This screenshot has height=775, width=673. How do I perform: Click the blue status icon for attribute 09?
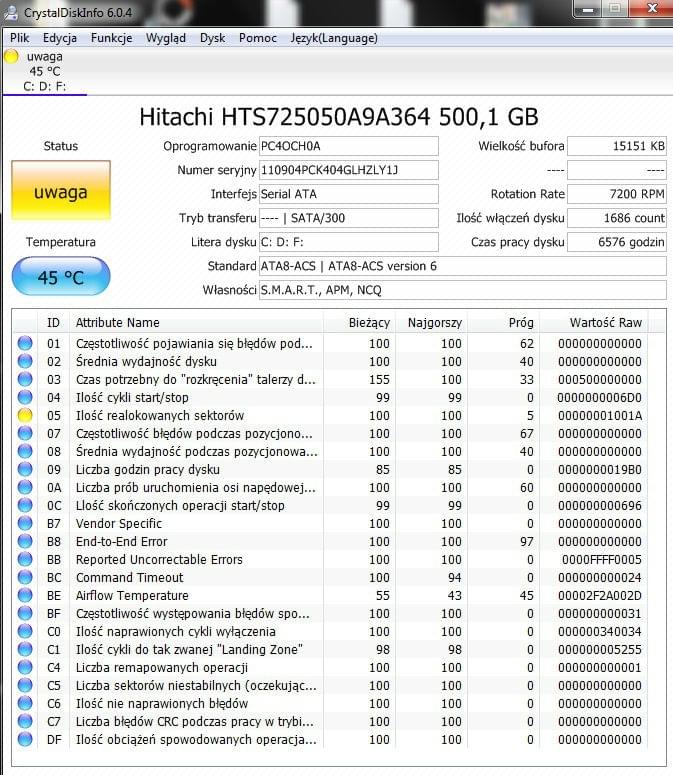pyautogui.click(x=25, y=469)
